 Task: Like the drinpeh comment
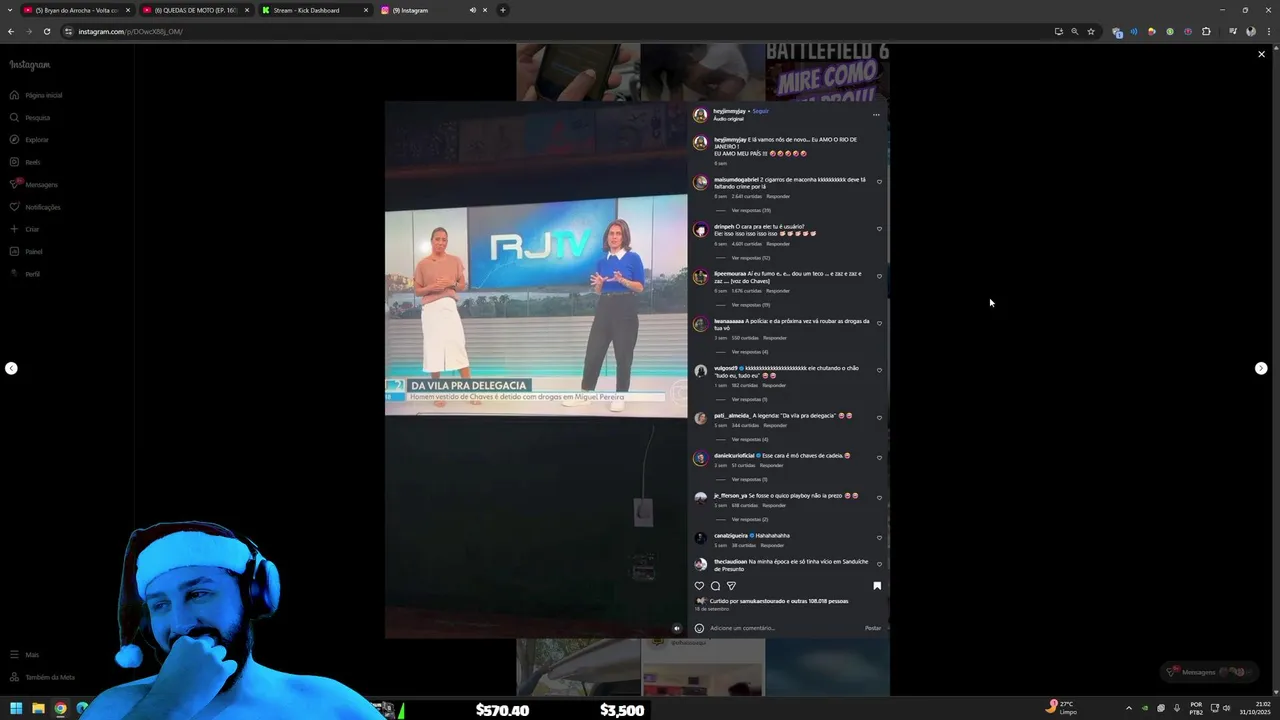click(x=879, y=229)
